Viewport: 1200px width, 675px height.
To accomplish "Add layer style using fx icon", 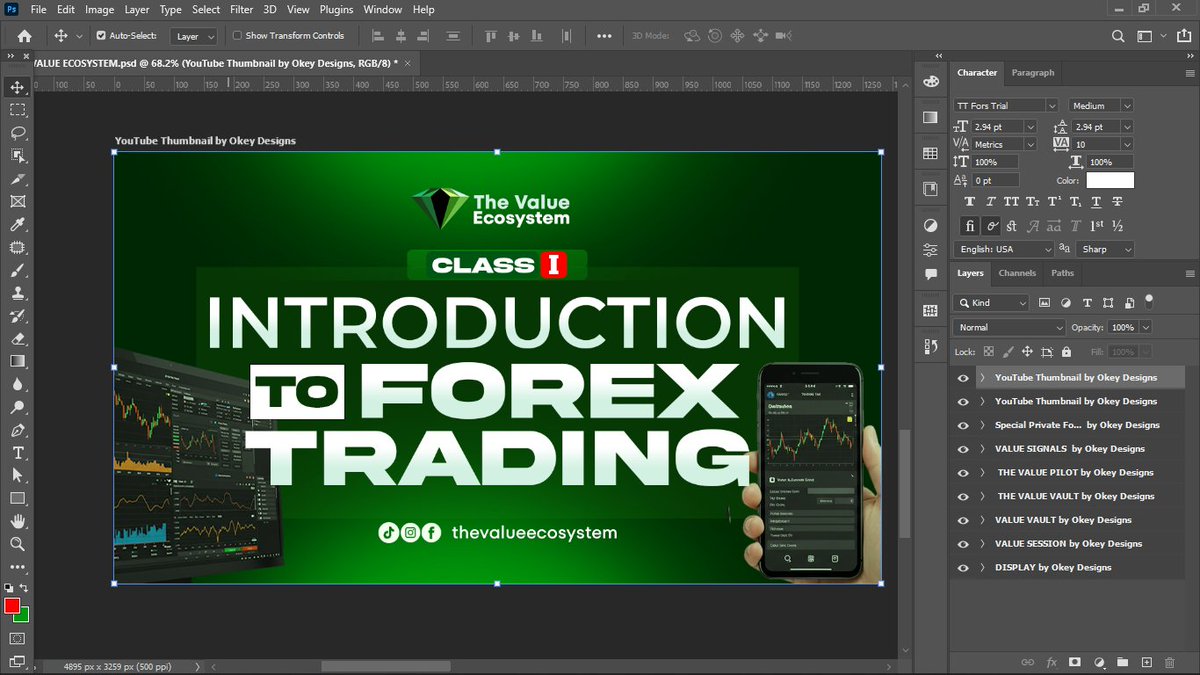I will tap(1051, 662).
